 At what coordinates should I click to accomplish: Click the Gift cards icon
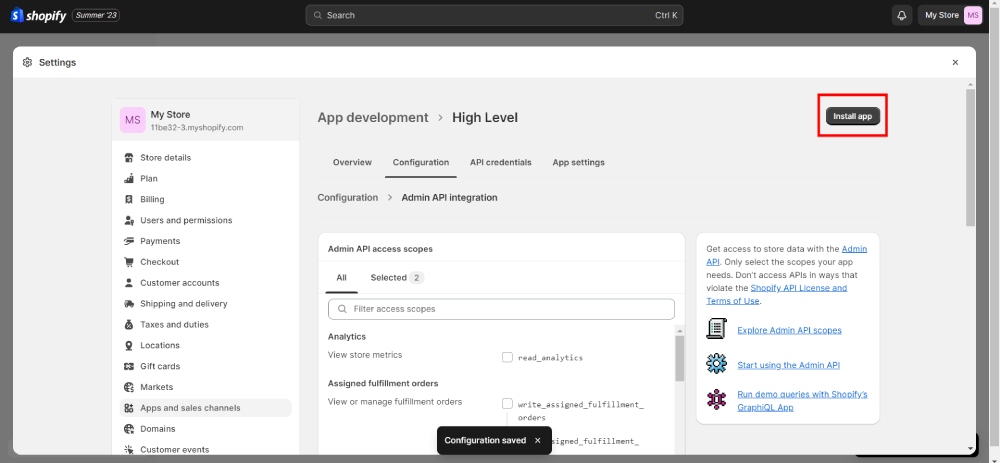point(129,366)
